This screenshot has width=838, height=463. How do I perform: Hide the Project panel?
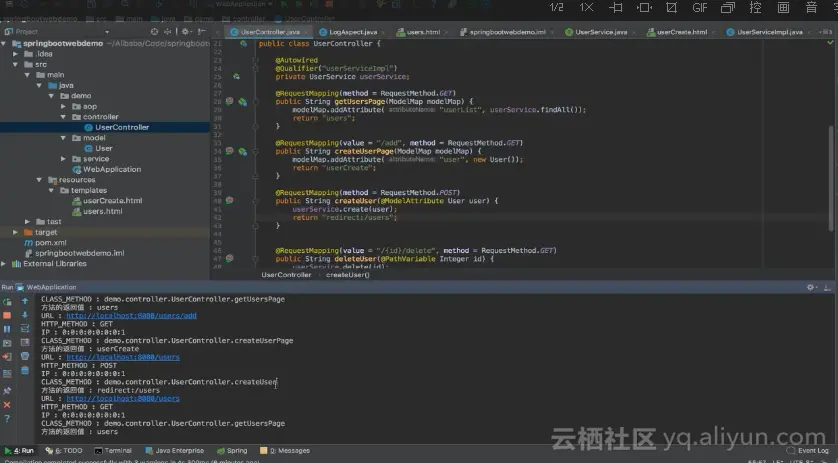click(201, 32)
